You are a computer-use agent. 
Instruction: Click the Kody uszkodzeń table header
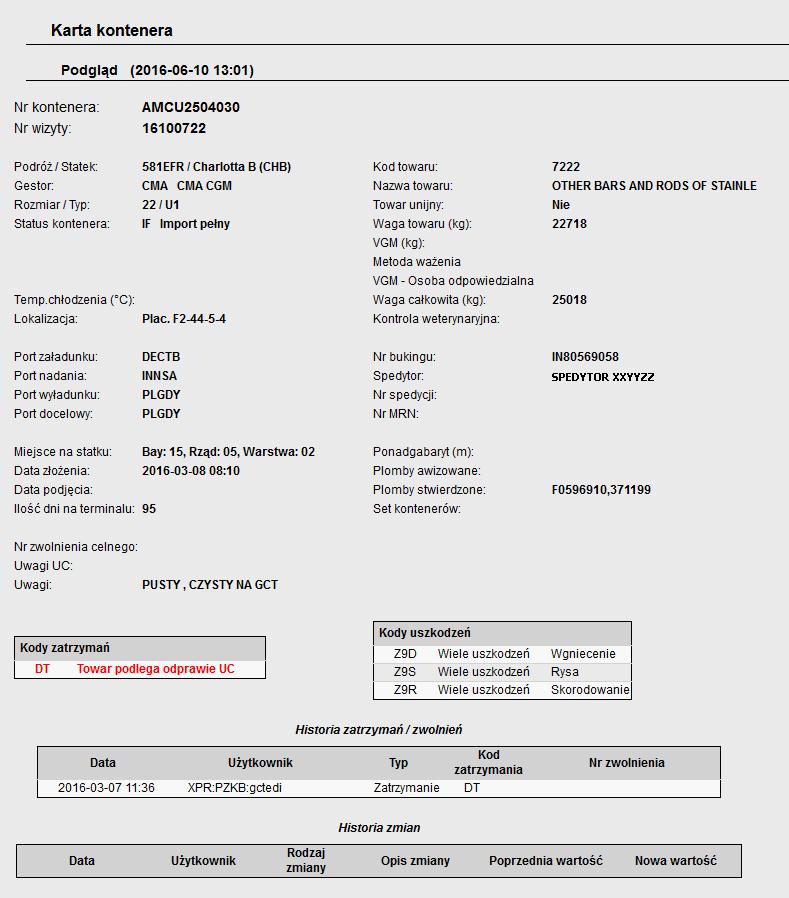coord(502,633)
